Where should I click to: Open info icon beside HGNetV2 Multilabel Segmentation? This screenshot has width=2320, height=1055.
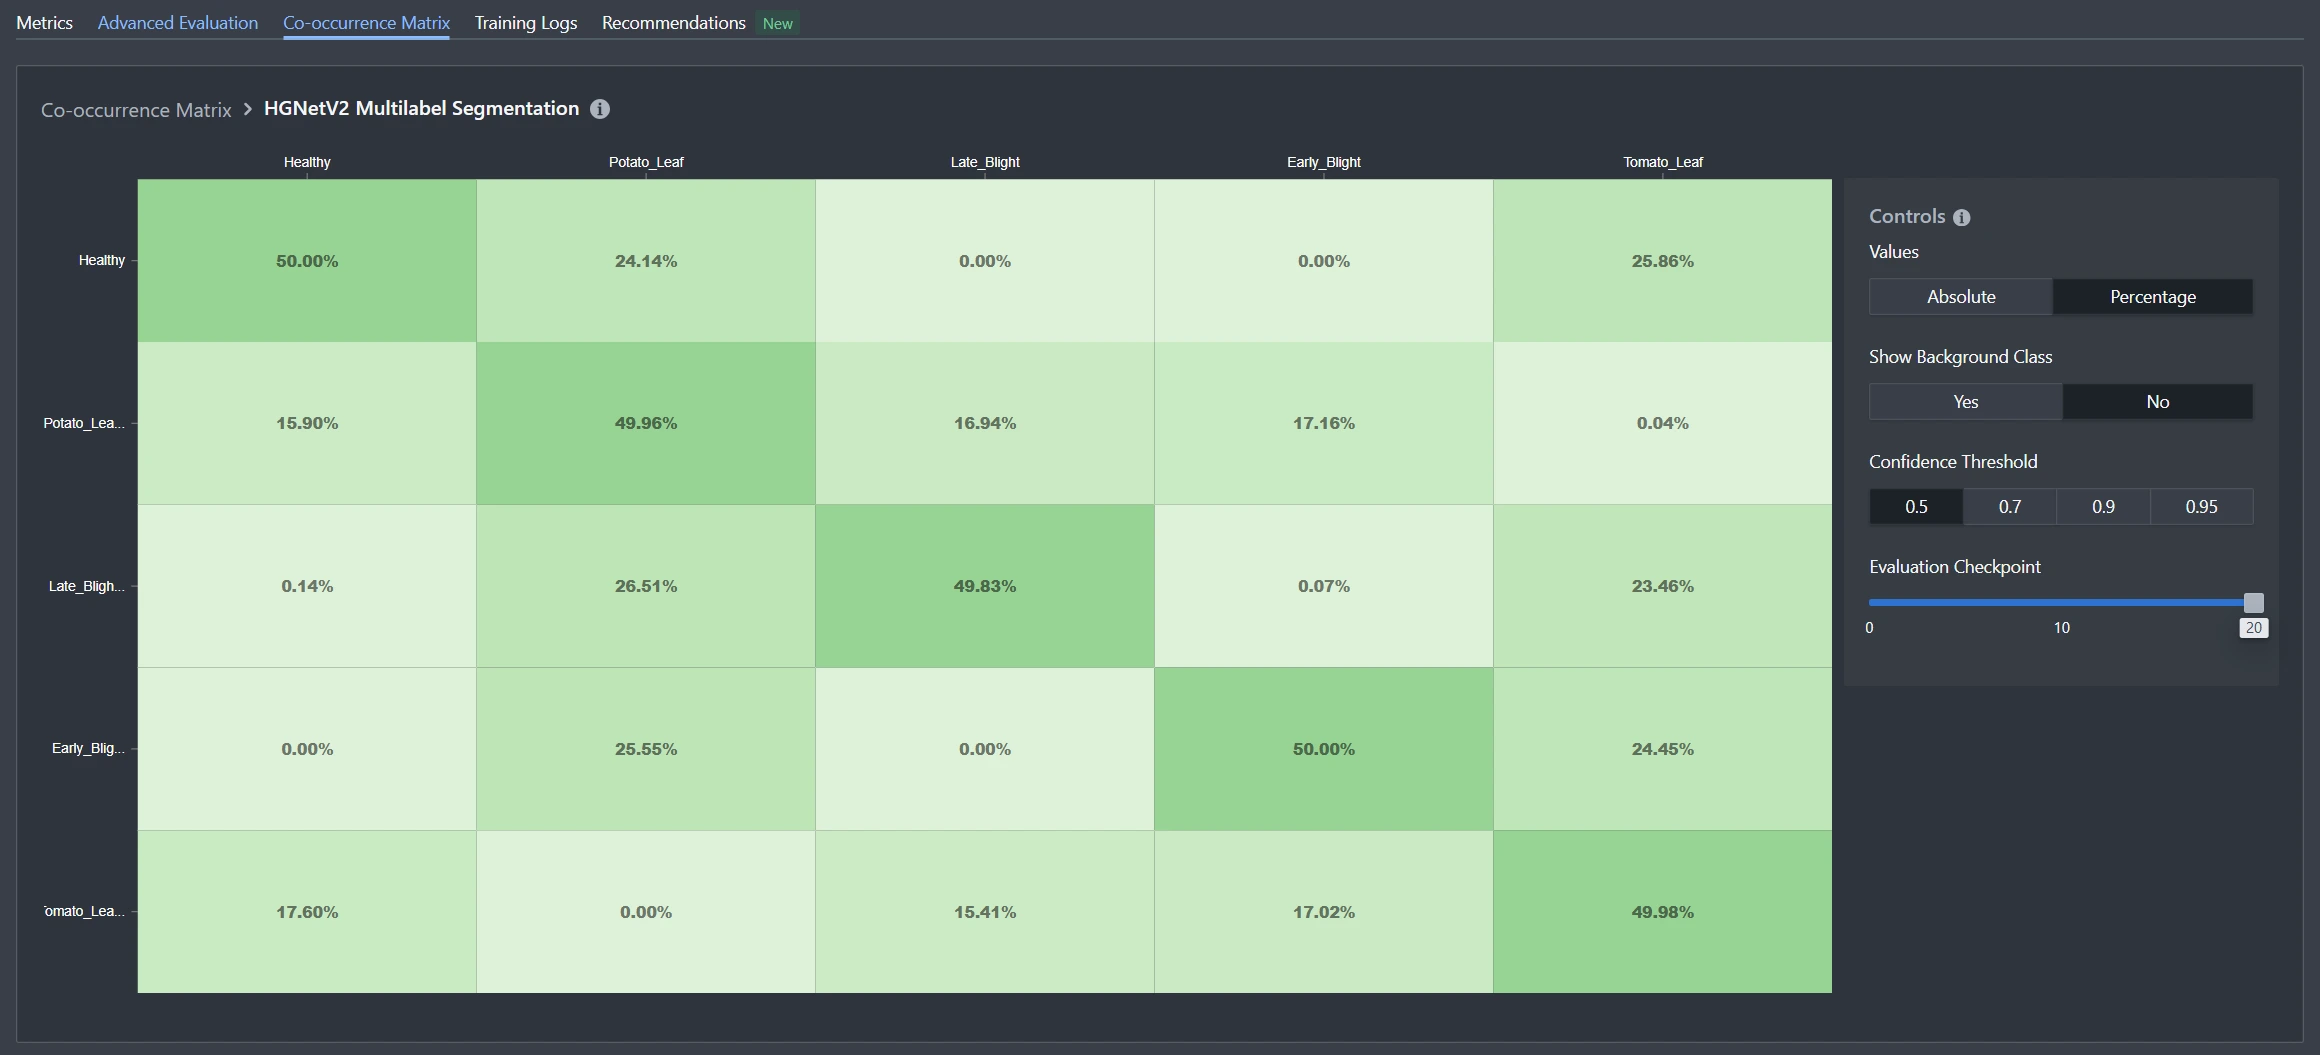click(600, 109)
